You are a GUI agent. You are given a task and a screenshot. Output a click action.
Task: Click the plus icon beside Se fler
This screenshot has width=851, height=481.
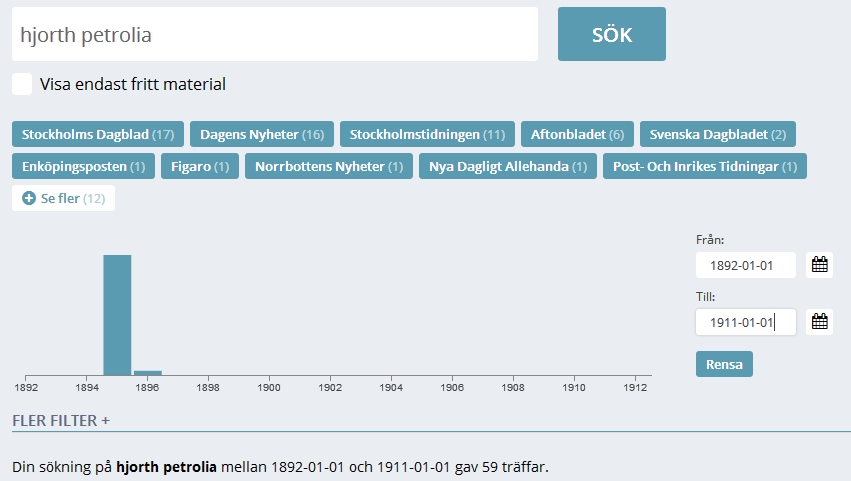click(x=29, y=198)
